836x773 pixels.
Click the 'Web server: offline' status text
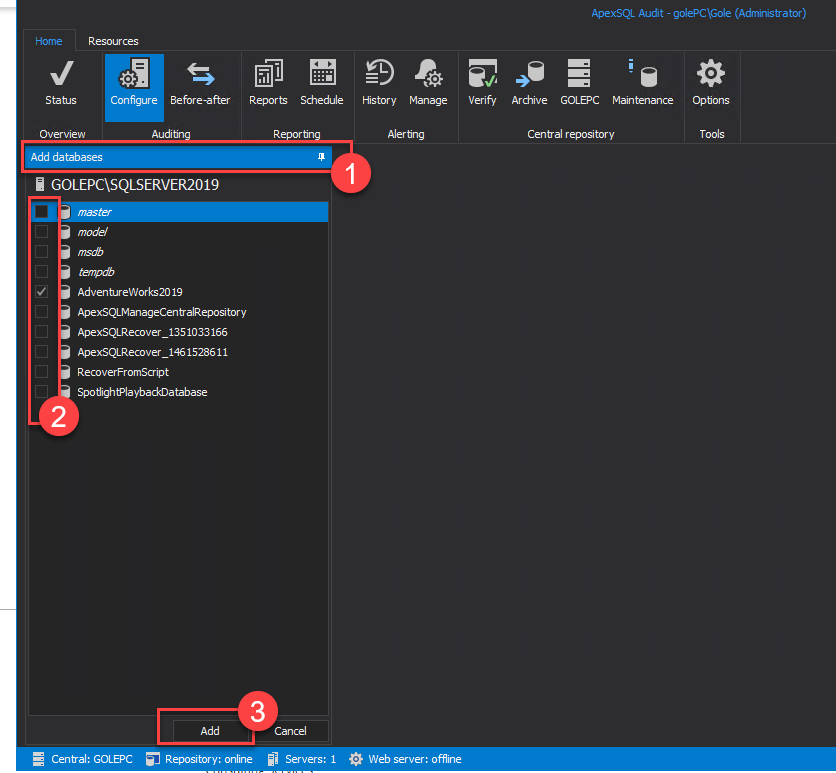pyautogui.click(x=415, y=759)
